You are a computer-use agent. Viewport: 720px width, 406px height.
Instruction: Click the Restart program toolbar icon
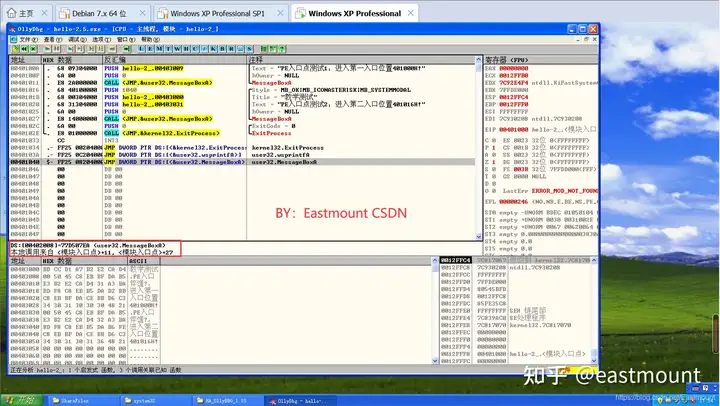(24, 49)
